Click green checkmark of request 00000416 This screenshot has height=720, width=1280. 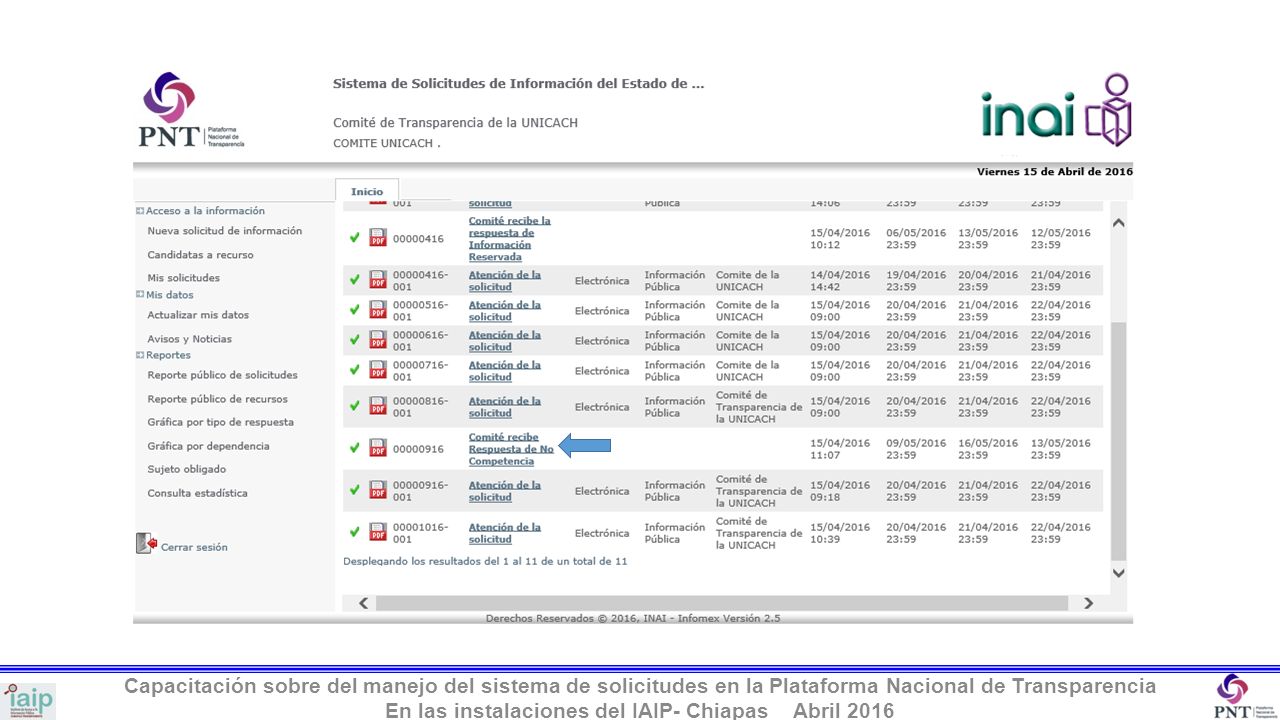(354, 238)
